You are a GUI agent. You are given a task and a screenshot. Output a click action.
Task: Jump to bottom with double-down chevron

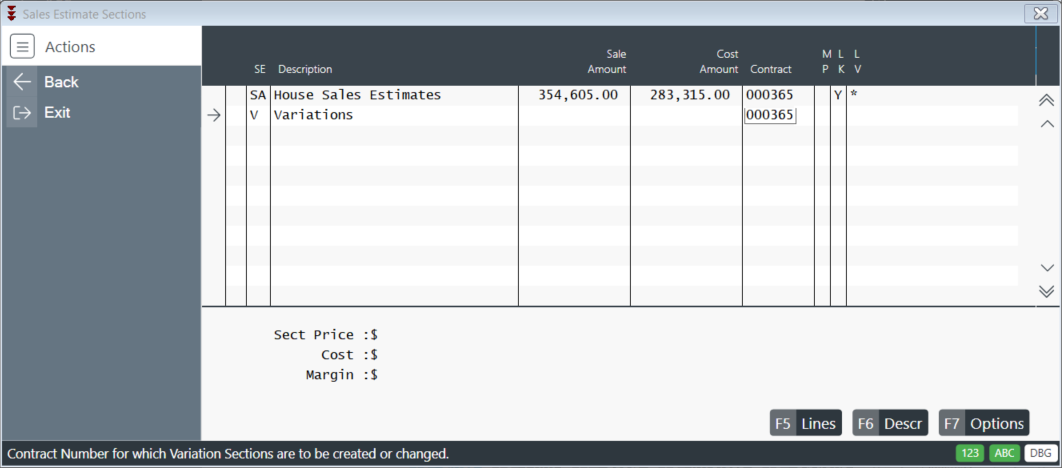coord(1046,291)
